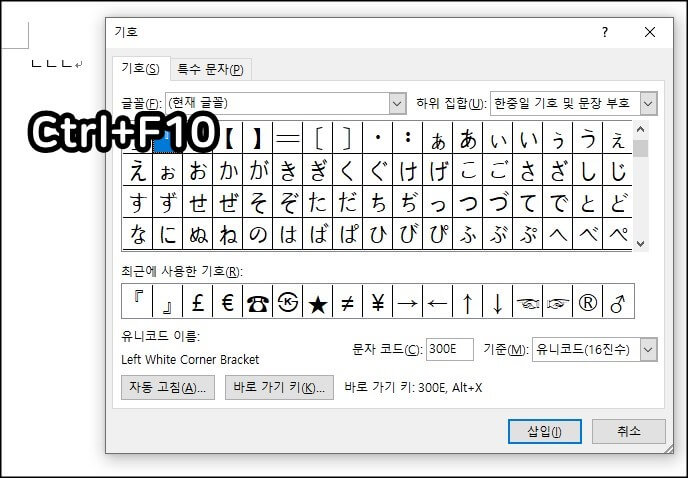The width and height of the screenshot is (688, 478).
Task: Select the hiragana か in symbol grid
Action: click(227, 169)
